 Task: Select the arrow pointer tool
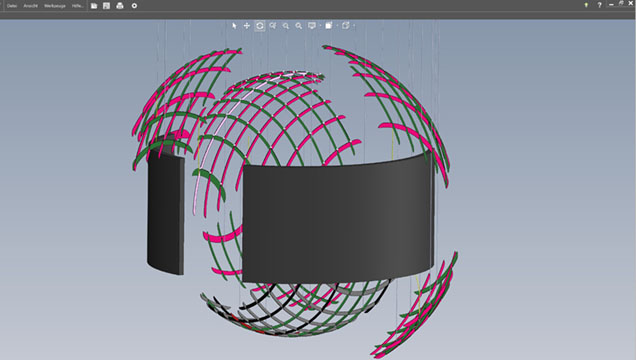[x=234, y=26]
